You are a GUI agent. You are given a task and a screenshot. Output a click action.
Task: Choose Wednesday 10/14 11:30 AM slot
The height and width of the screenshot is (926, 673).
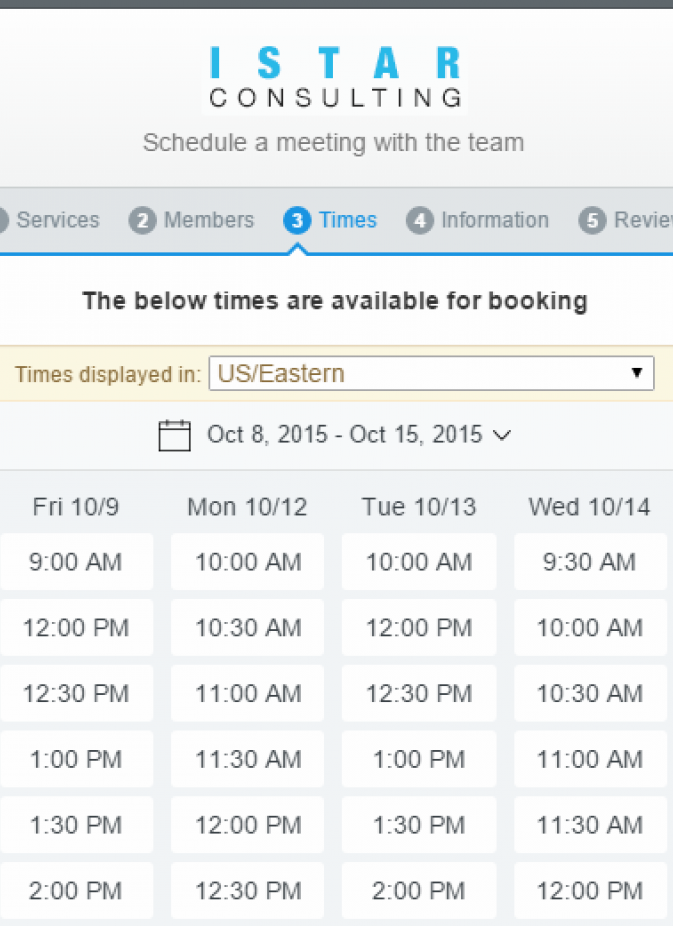590,824
